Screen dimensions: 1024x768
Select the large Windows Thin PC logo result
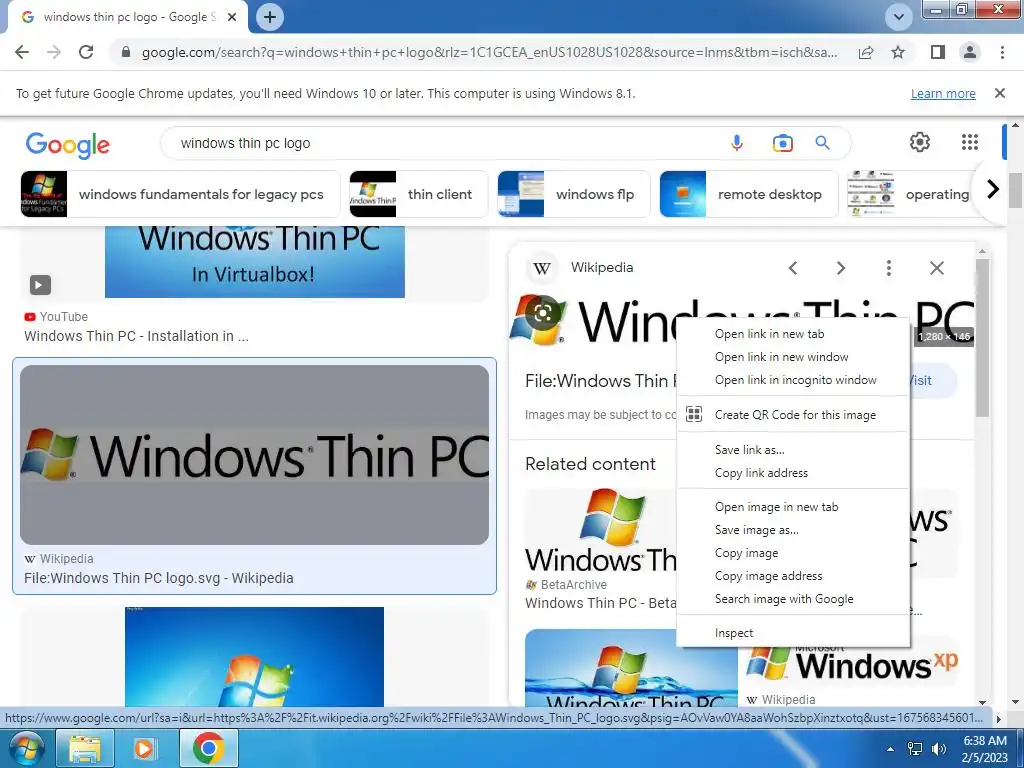254,455
